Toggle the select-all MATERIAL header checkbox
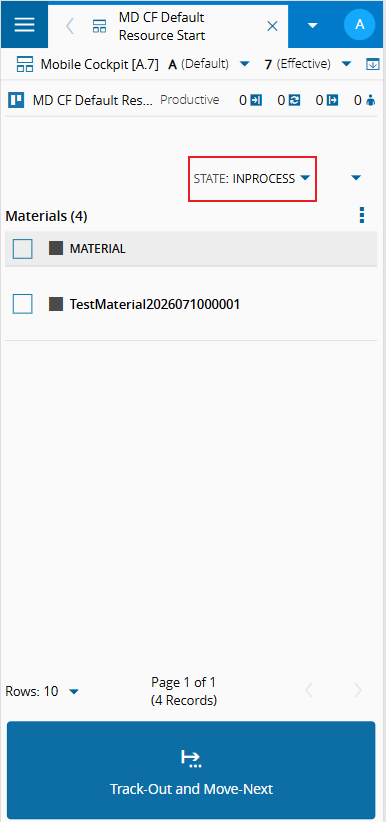The width and height of the screenshot is (386, 822). click(x=23, y=248)
